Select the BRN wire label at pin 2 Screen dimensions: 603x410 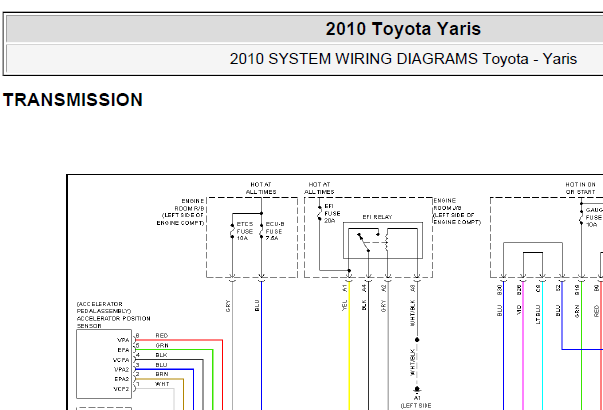pyautogui.click(x=162, y=374)
